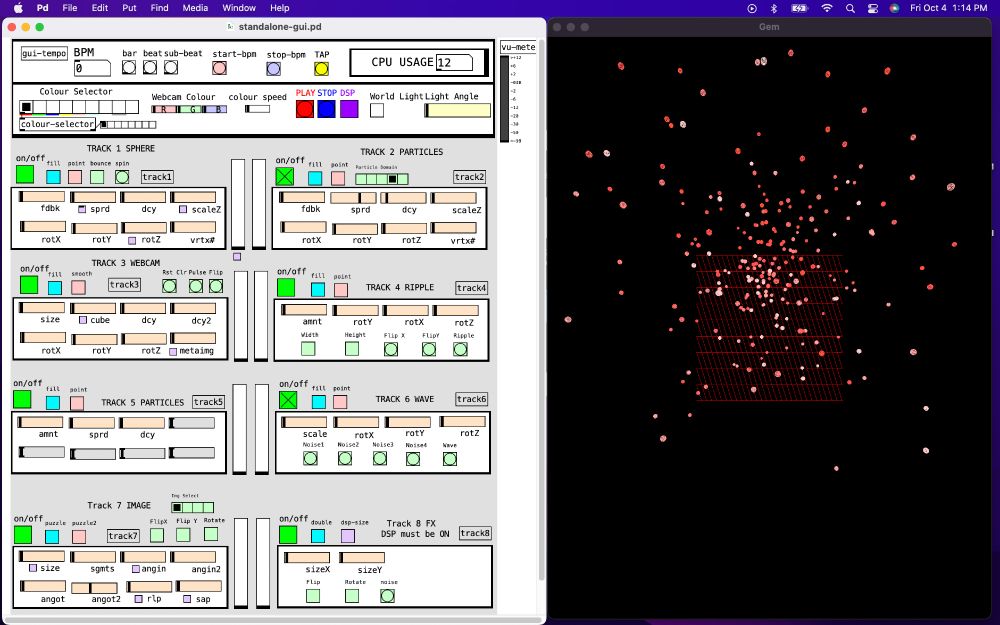Click the bar indicator bang
Viewport: 1000px width, 625px height.
pyautogui.click(x=129, y=67)
